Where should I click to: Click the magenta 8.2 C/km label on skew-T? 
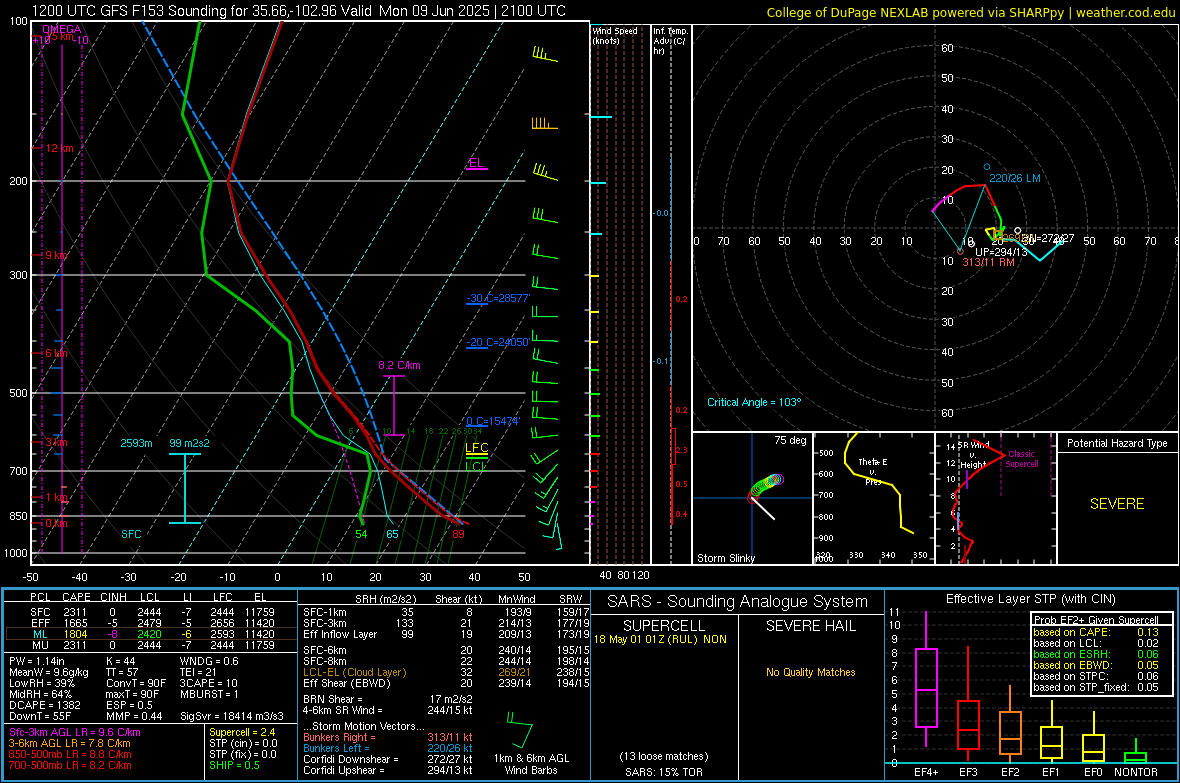pyautogui.click(x=399, y=365)
